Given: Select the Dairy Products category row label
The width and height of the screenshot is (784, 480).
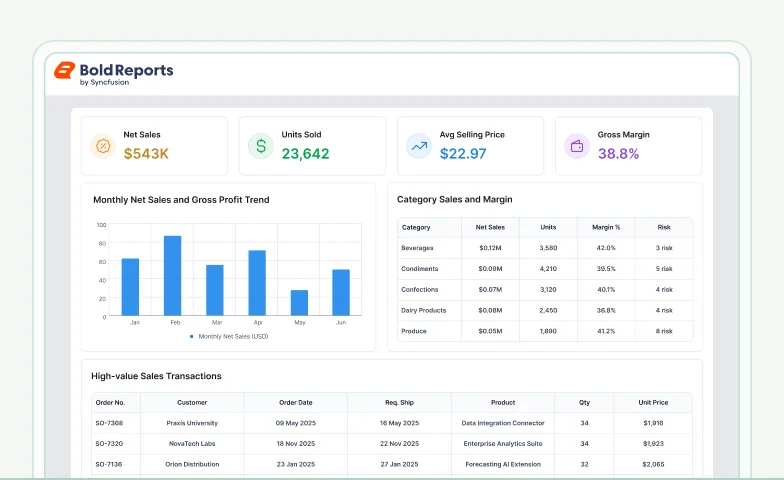Looking at the screenshot, I should coord(424,310).
